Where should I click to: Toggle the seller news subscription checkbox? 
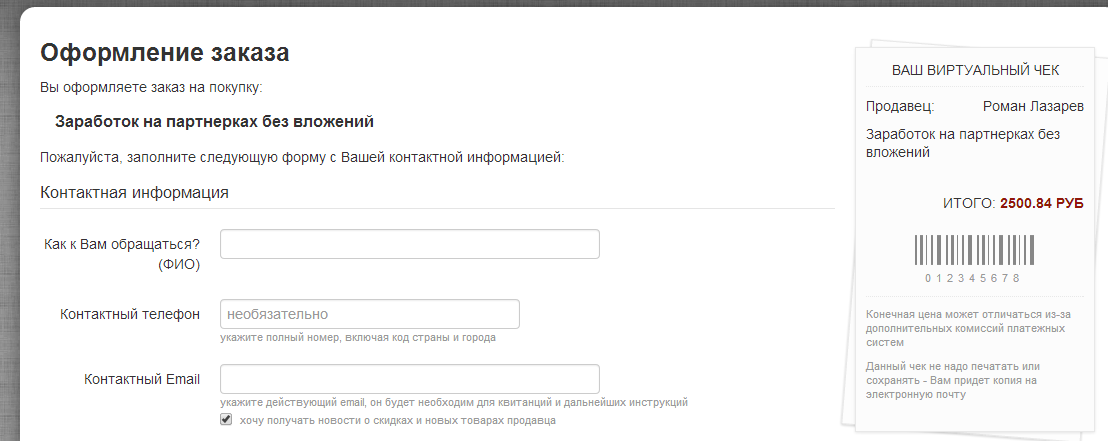click(x=226, y=420)
